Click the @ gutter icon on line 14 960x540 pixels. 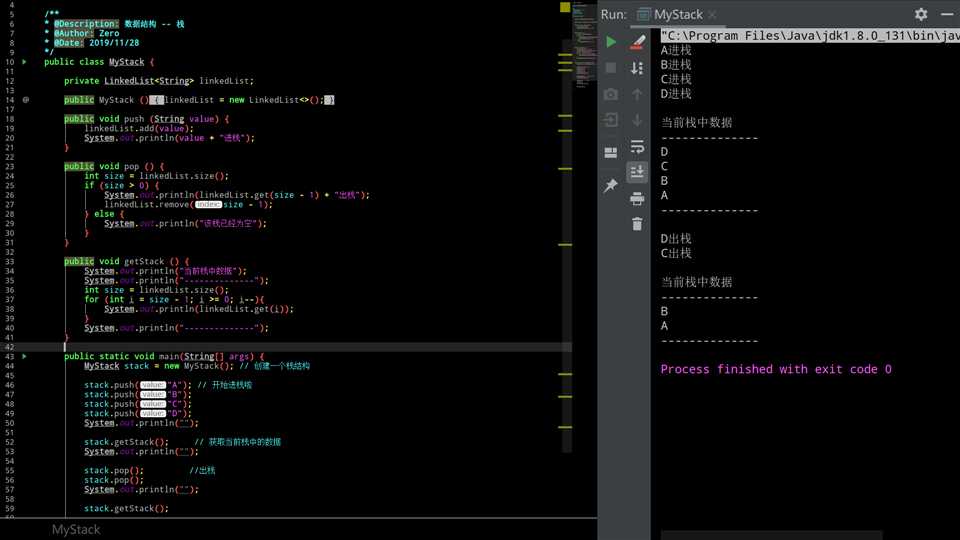pos(26,100)
